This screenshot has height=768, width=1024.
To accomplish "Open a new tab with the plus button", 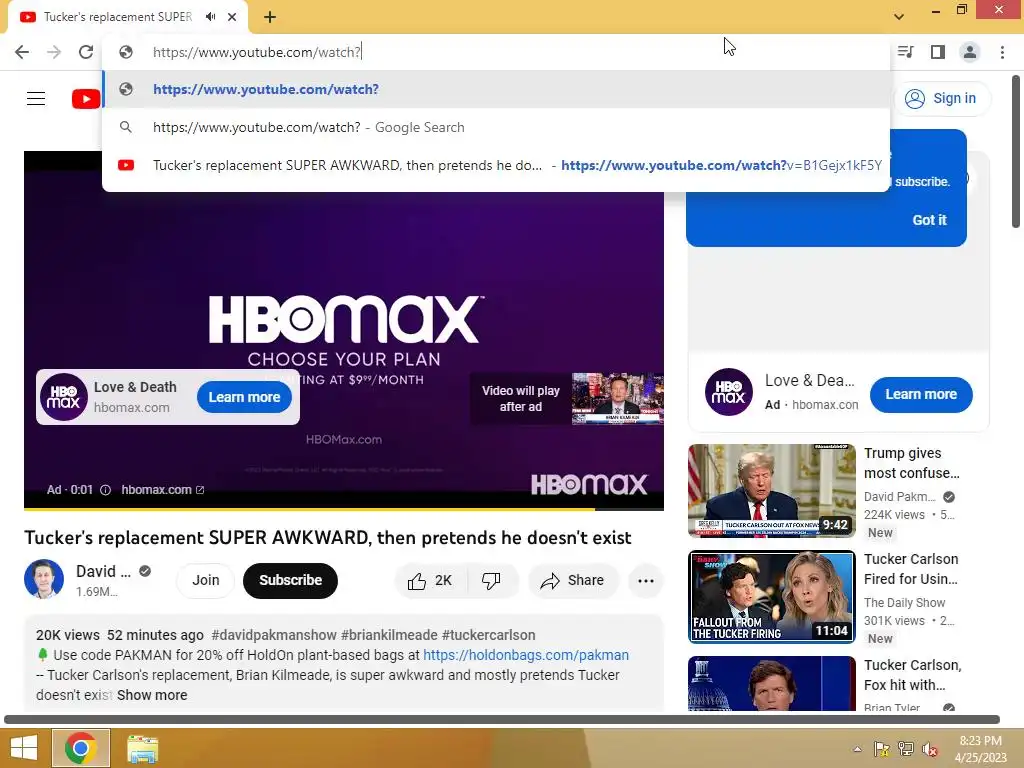I will coord(270,17).
